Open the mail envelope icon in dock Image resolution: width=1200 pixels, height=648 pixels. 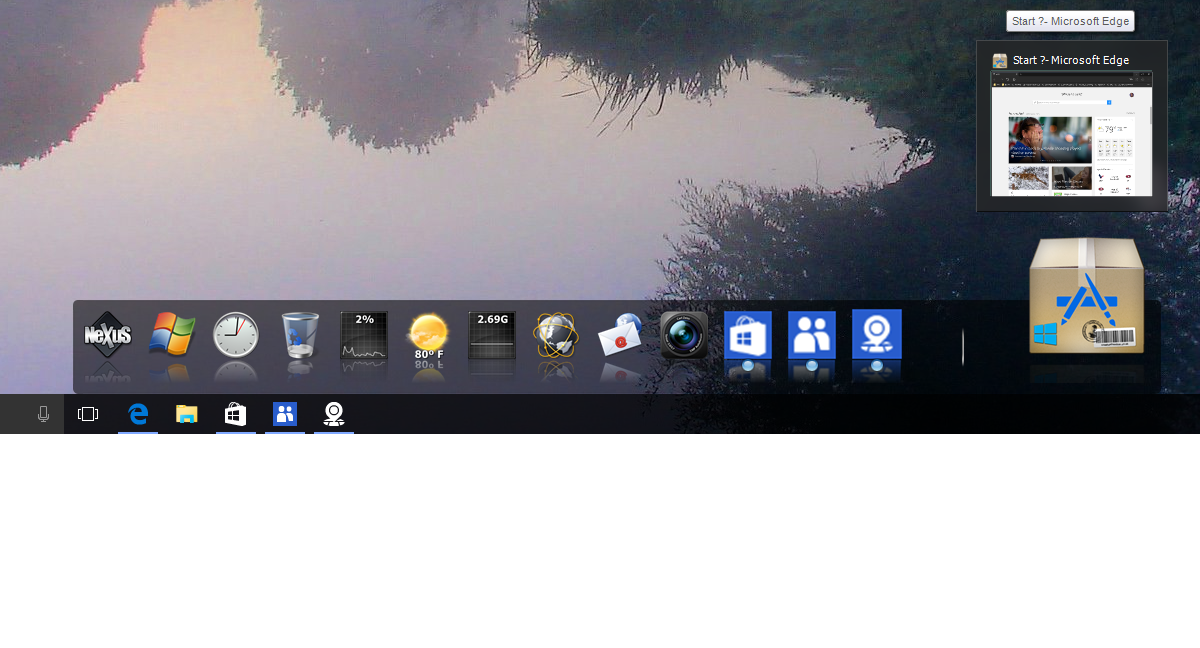click(x=620, y=335)
